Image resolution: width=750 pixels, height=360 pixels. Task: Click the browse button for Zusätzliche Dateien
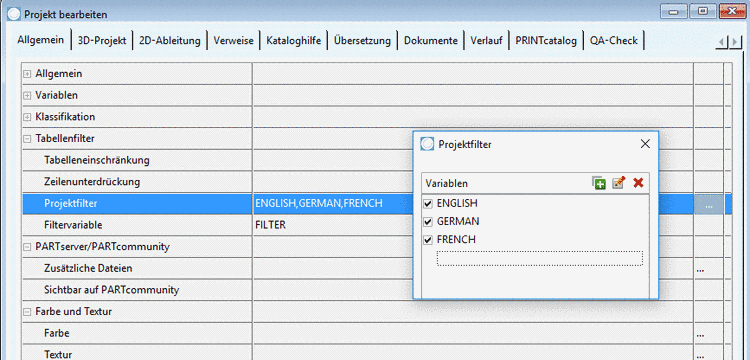701,270
